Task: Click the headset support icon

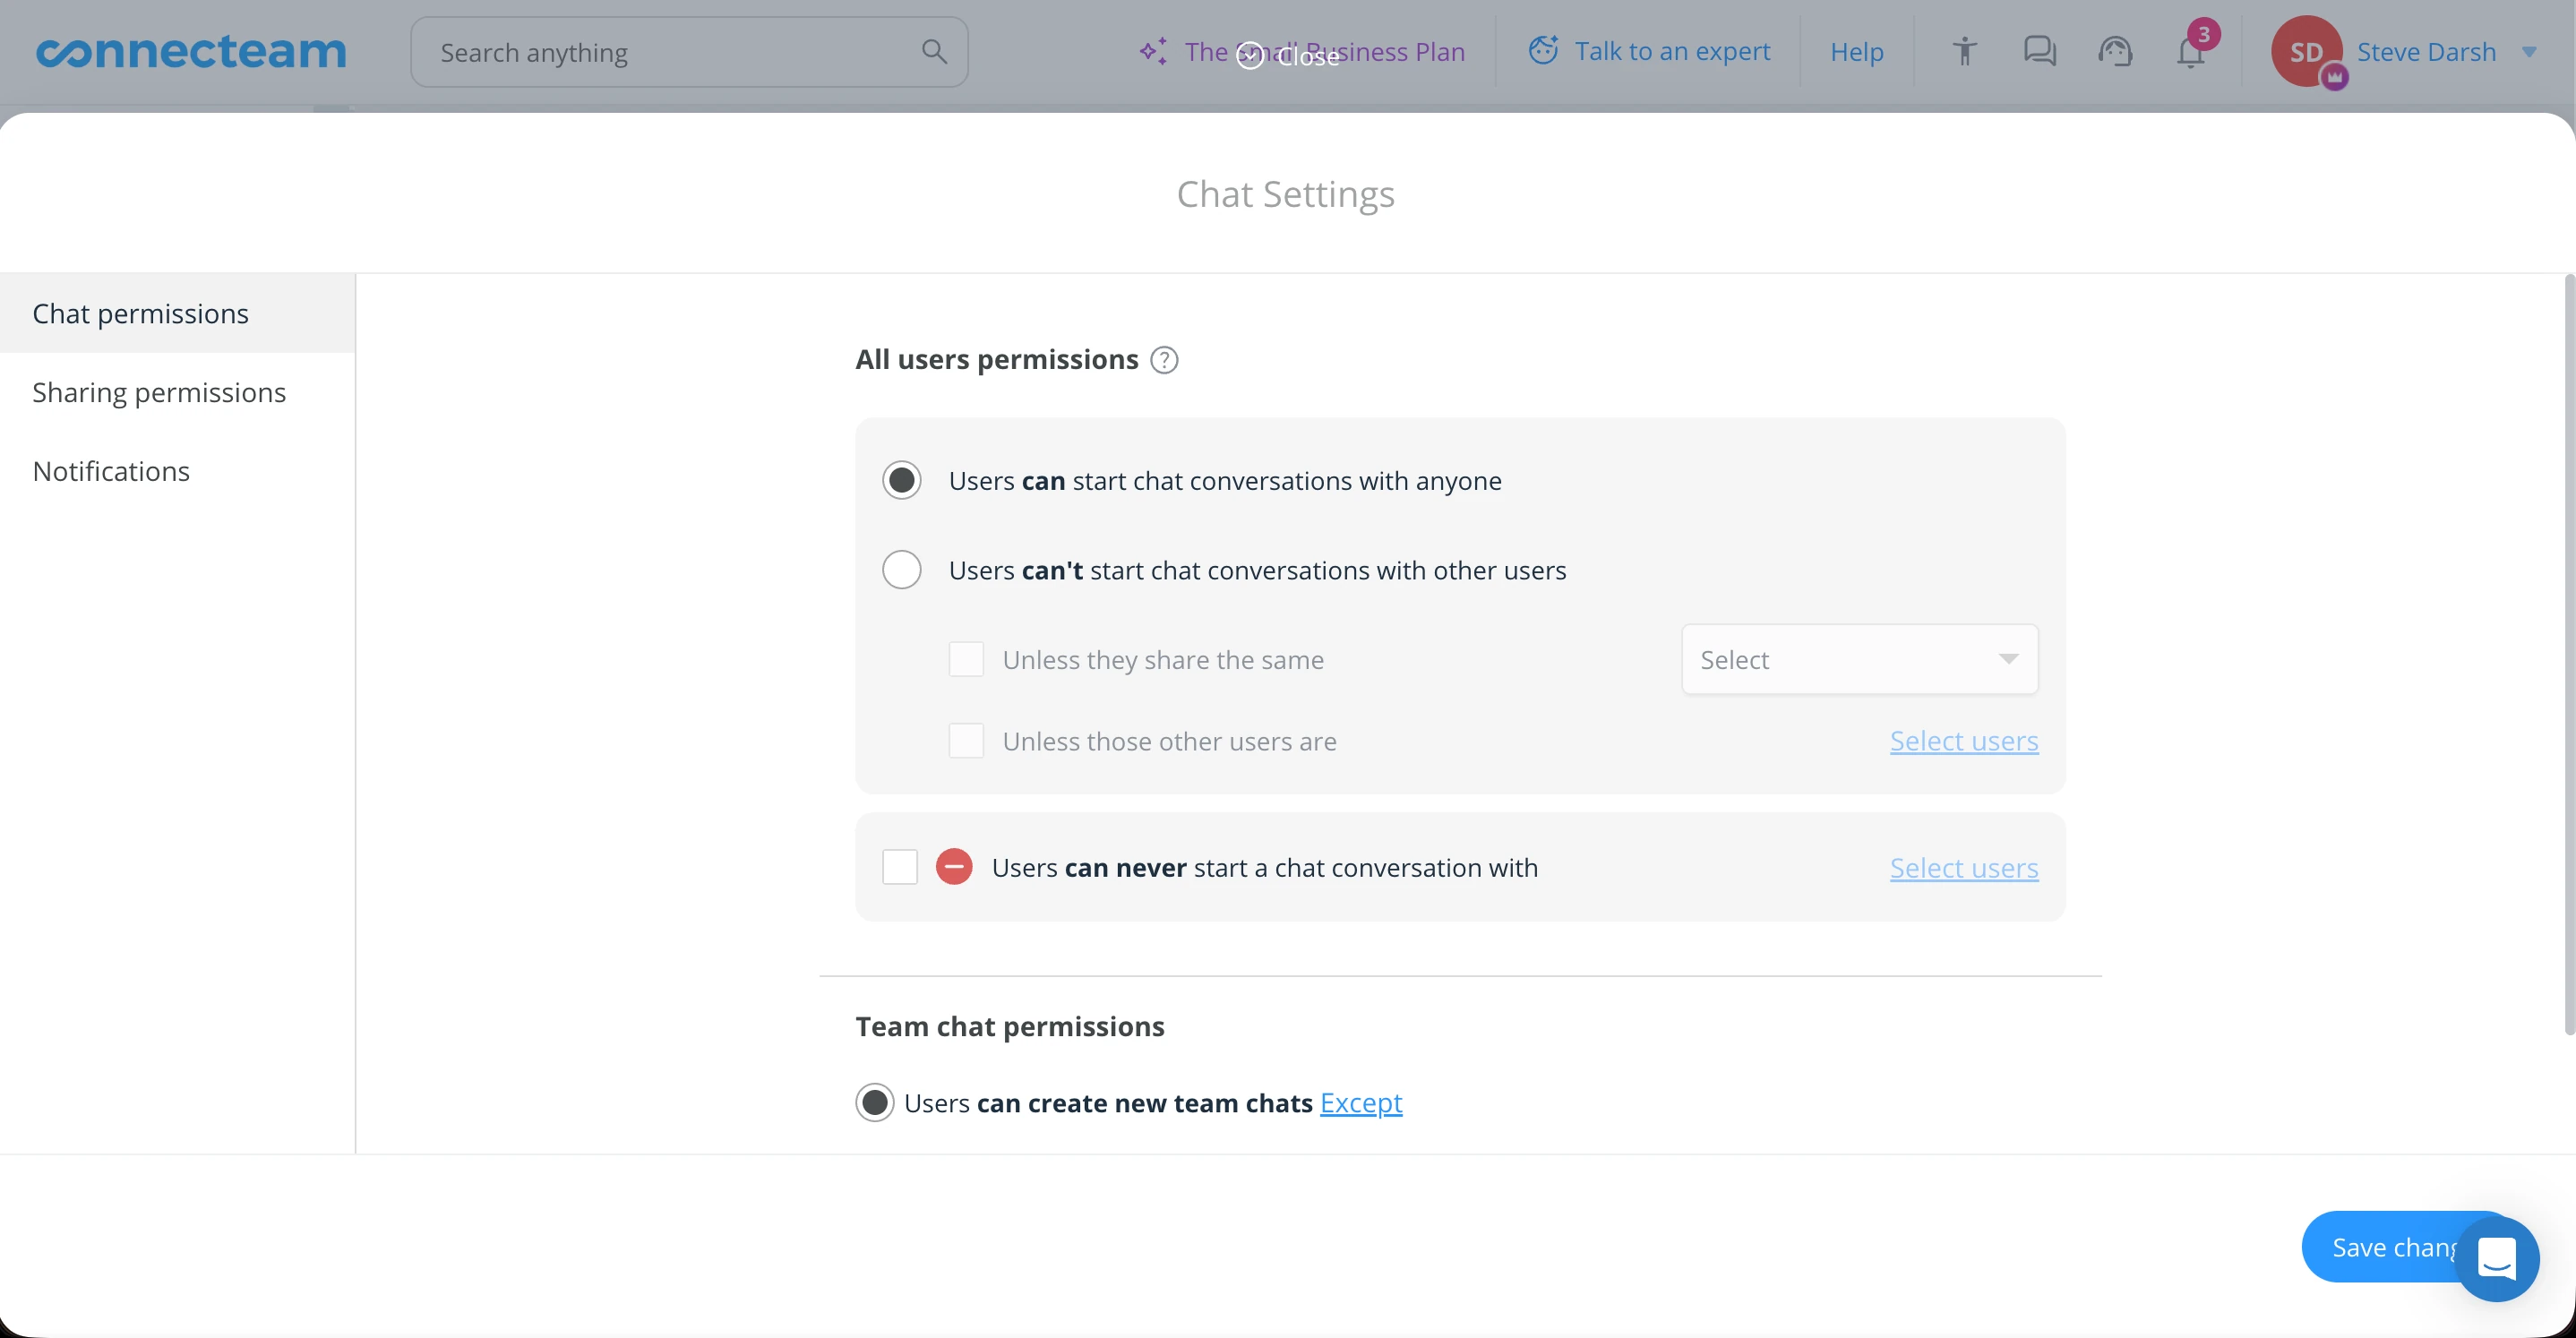Action: (2115, 51)
